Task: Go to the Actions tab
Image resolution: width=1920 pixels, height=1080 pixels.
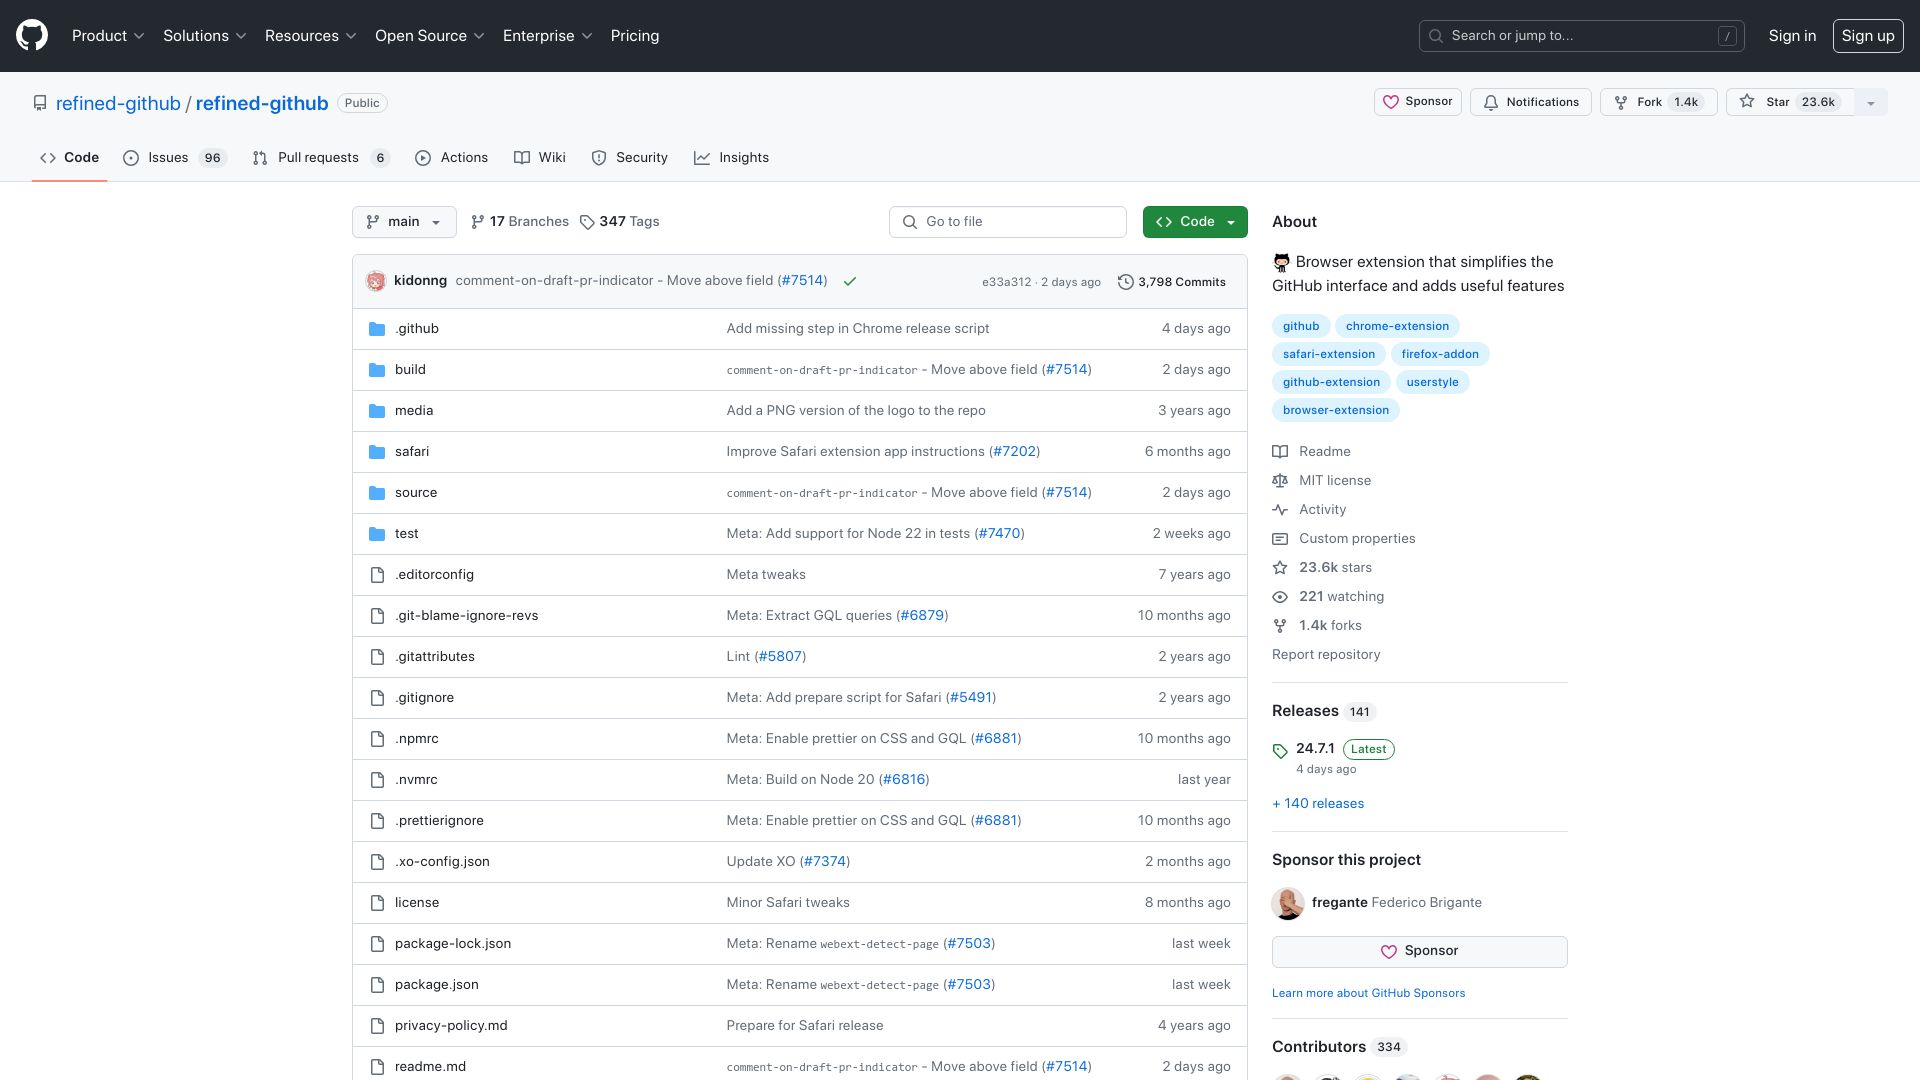Action: tap(452, 158)
